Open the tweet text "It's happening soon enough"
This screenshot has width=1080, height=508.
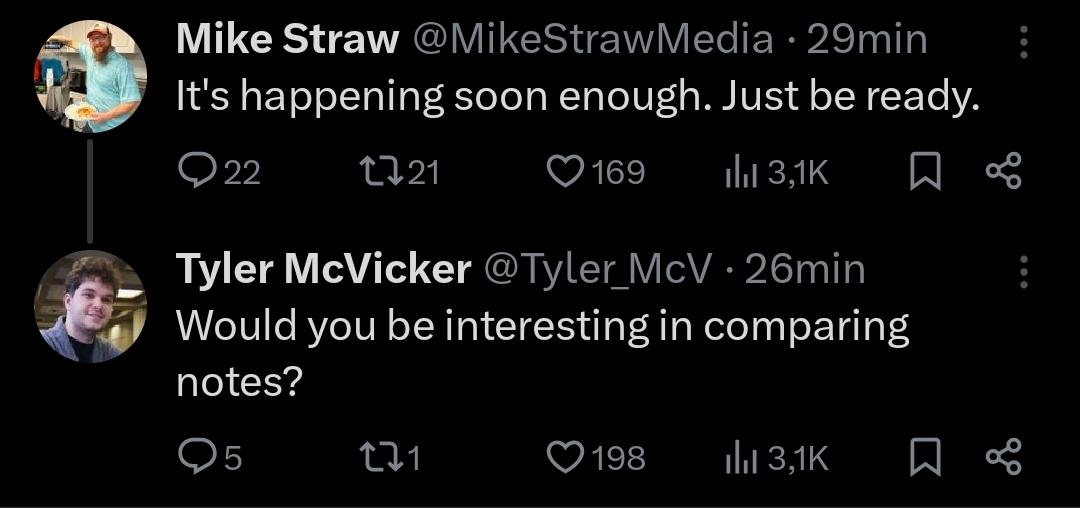click(x=575, y=96)
